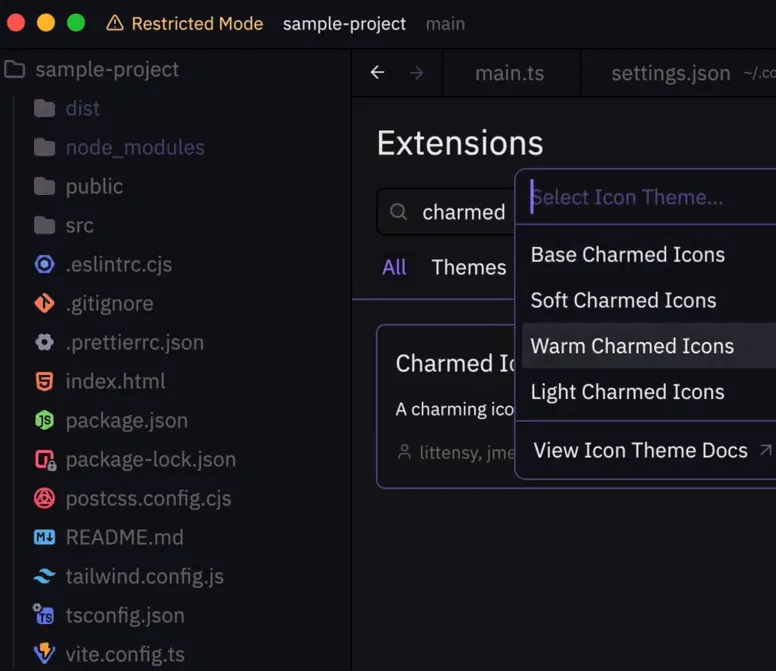Open .gitignore file name
This screenshot has height=671, width=776.
tap(109, 304)
